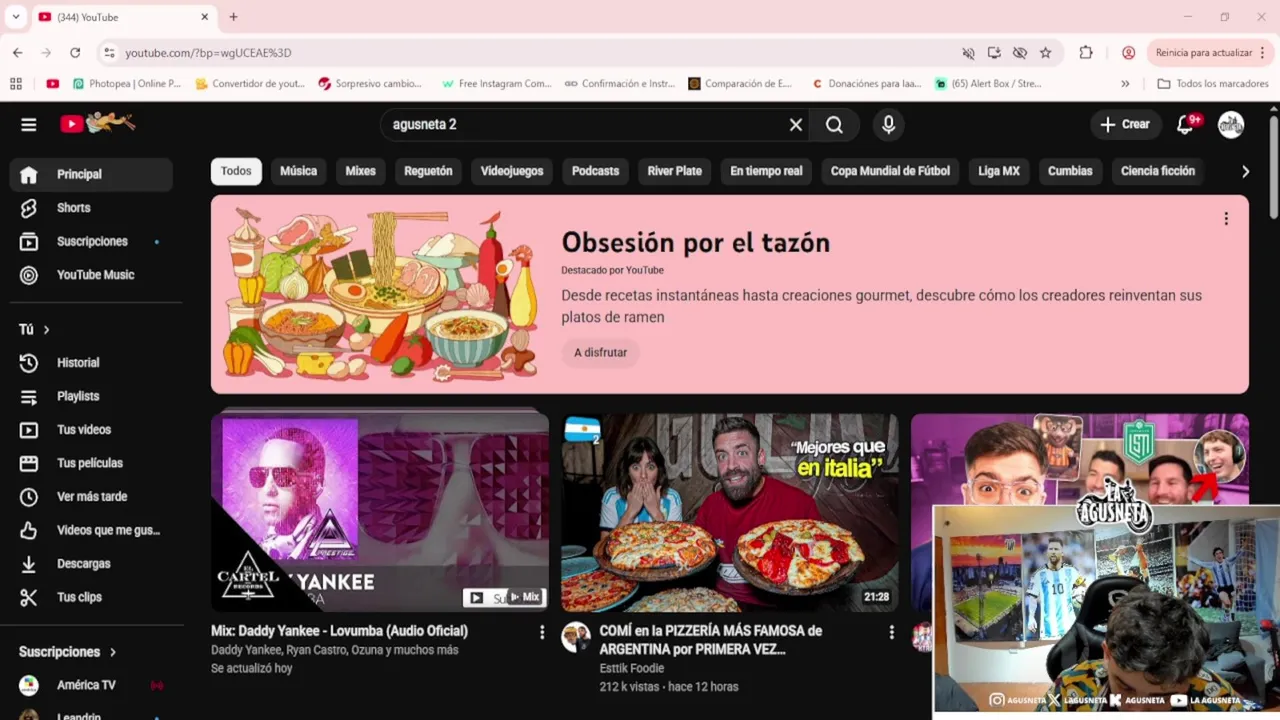Open América TV subscription channel
Image resolution: width=1280 pixels, height=720 pixels.
pyautogui.click(x=91, y=686)
